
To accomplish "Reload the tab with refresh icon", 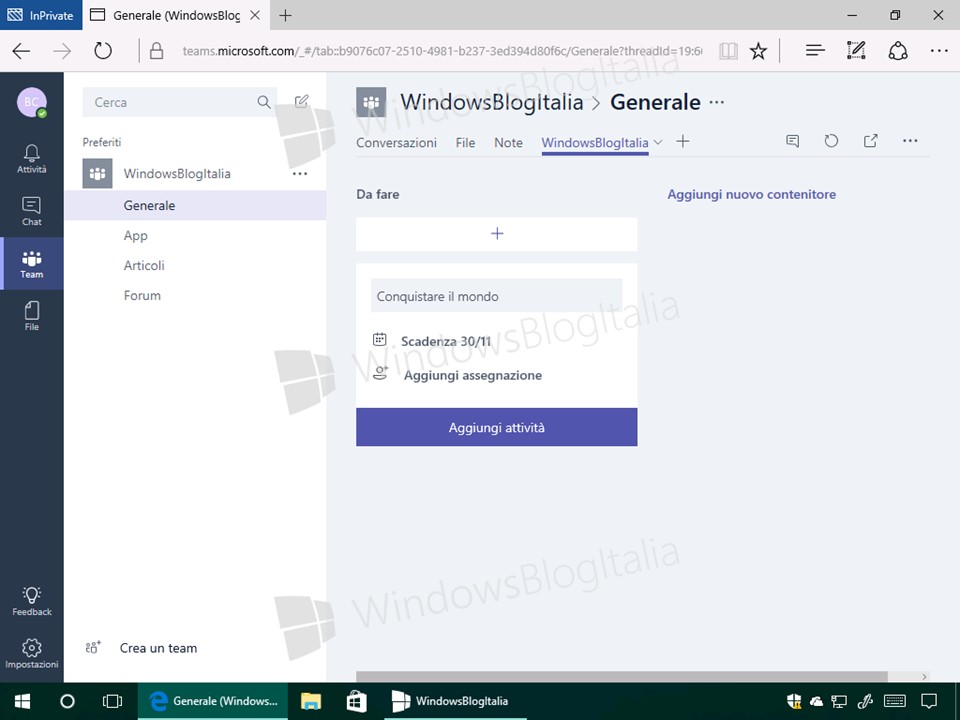I will tap(831, 141).
